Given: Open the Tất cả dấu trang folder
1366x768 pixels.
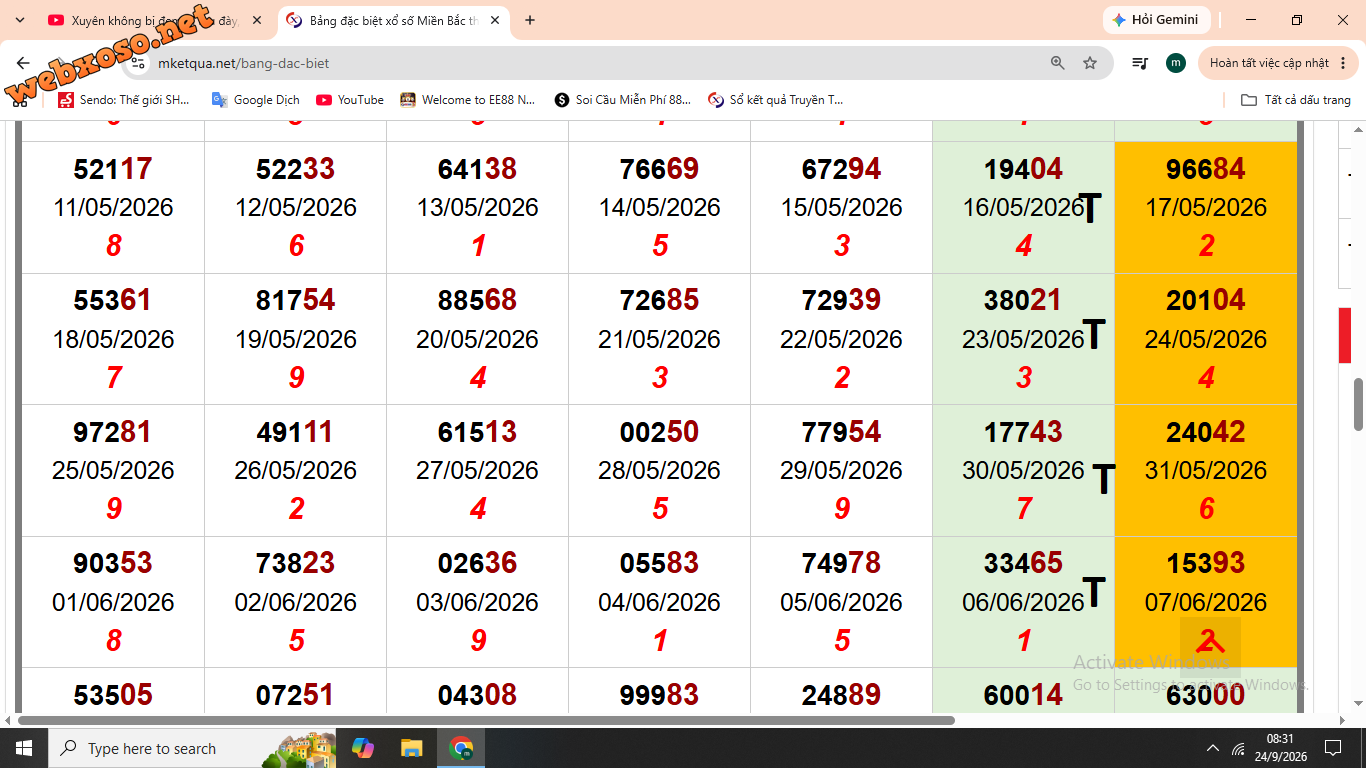Looking at the screenshot, I should [x=1296, y=100].
